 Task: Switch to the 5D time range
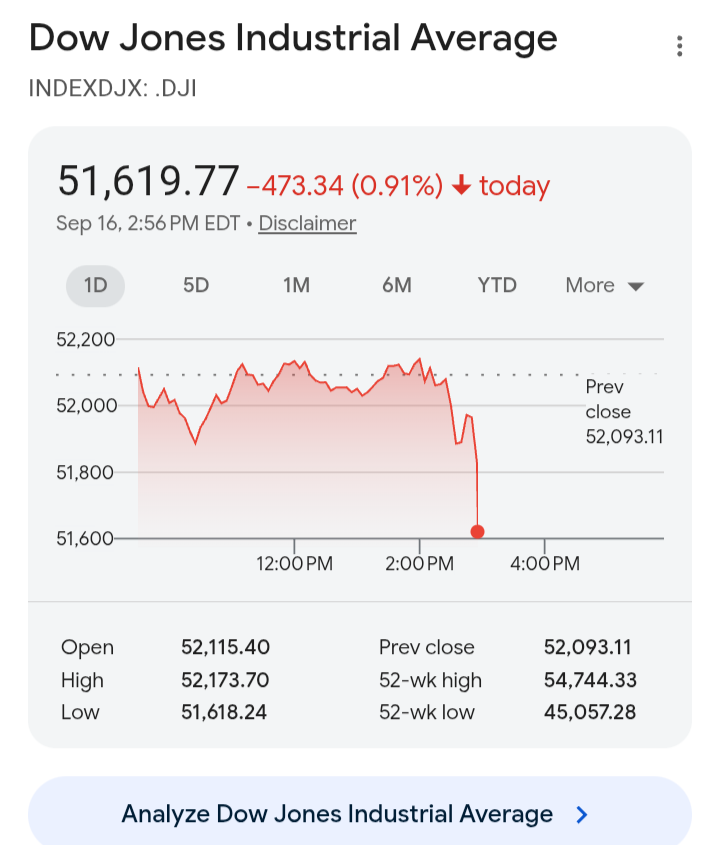click(196, 285)
